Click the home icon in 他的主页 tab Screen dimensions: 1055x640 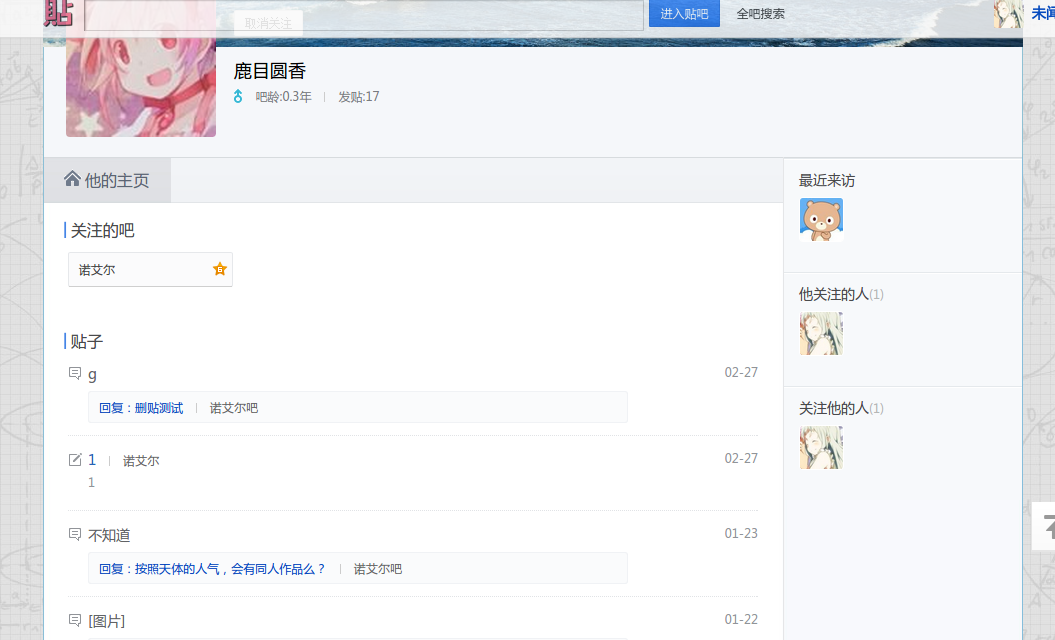pos(72,178)
